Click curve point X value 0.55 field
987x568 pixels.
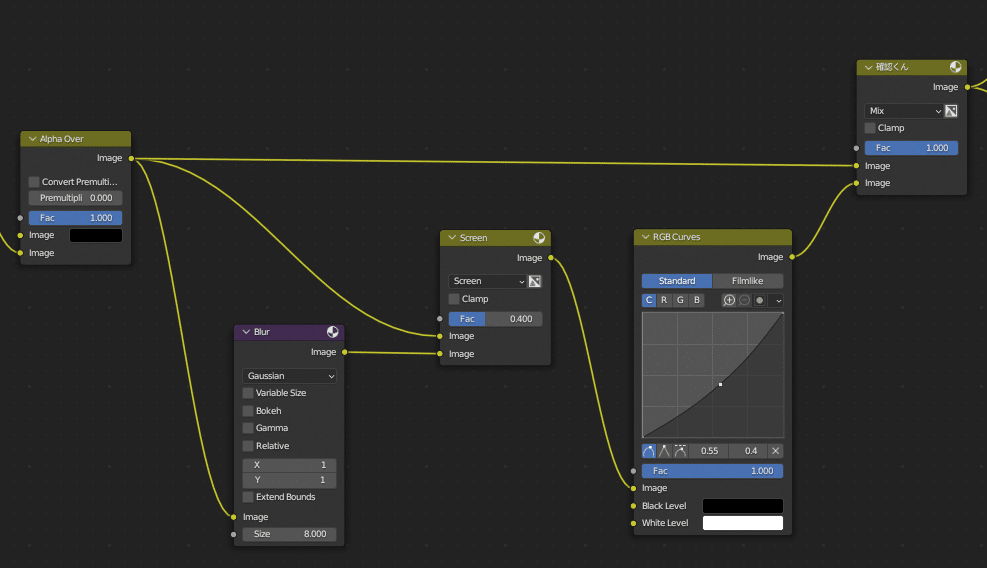709,451
